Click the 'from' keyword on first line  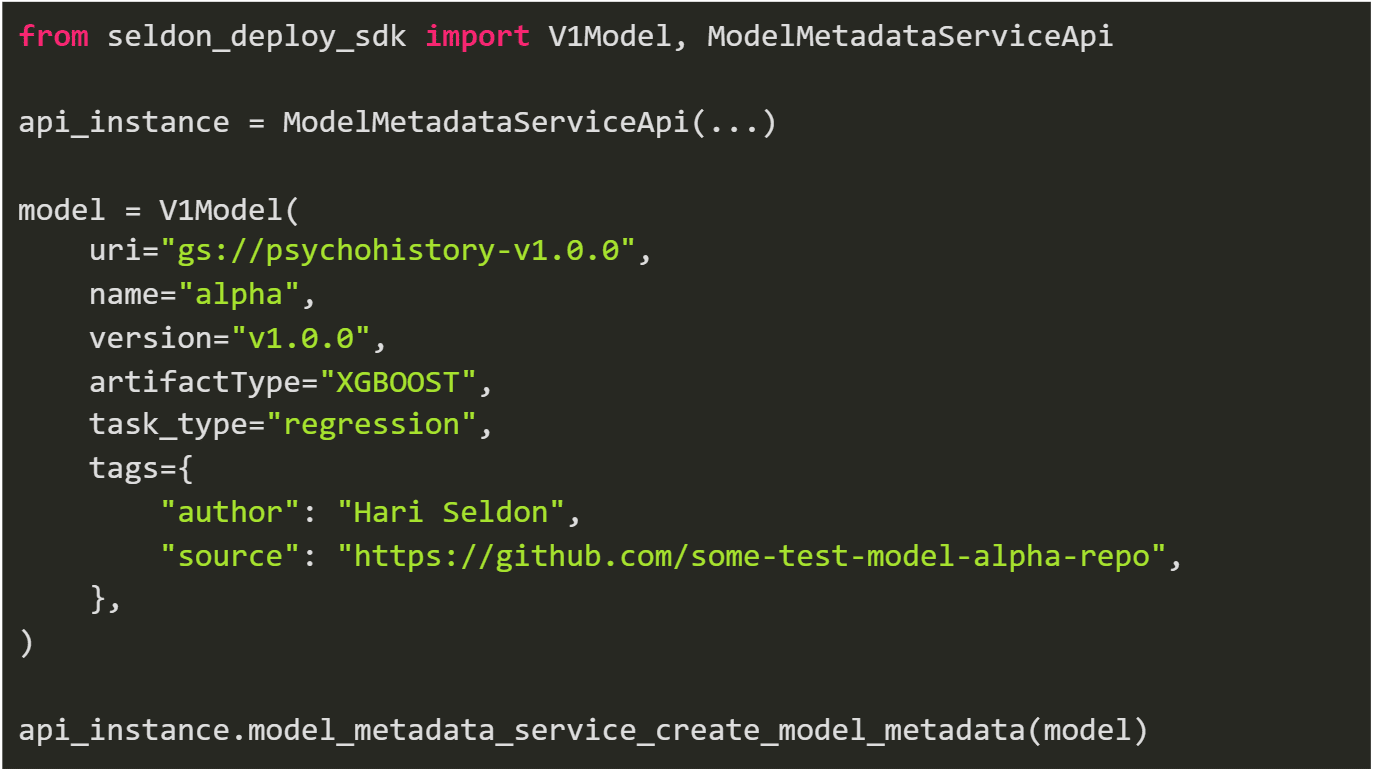click(53, 36)
